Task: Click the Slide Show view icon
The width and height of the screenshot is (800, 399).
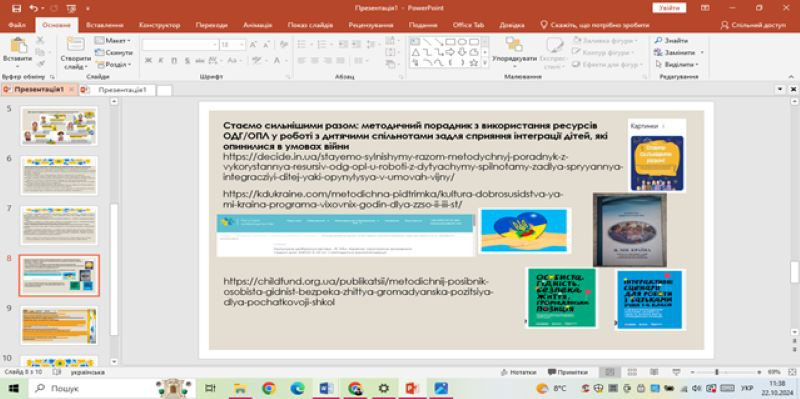Action: 676,372
